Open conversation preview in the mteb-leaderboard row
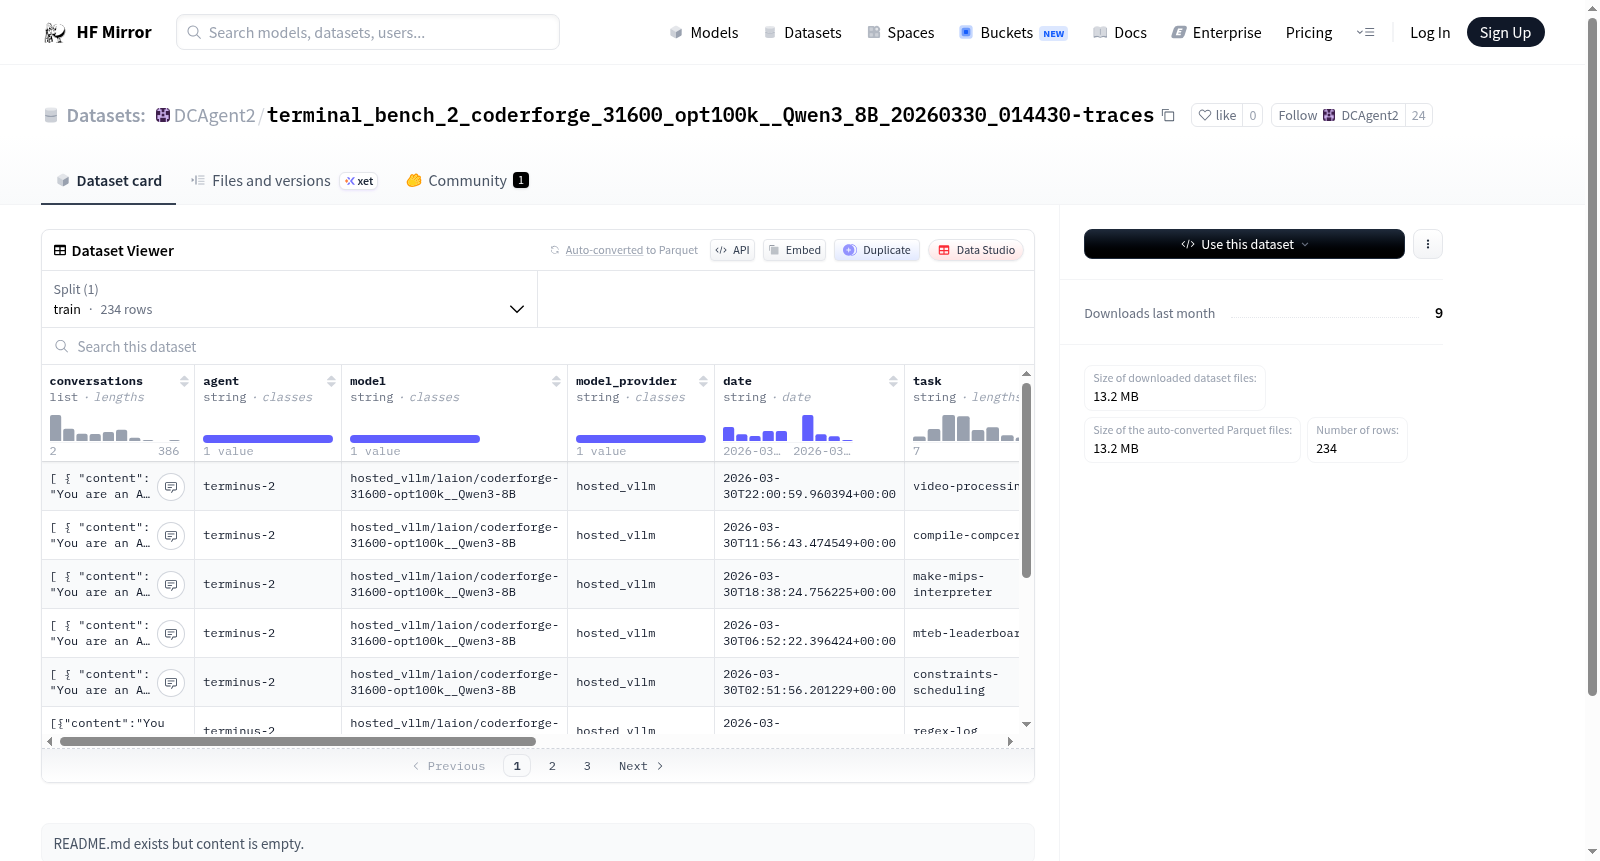This screenshot has width=1600, height=861. tap(172, 634)
